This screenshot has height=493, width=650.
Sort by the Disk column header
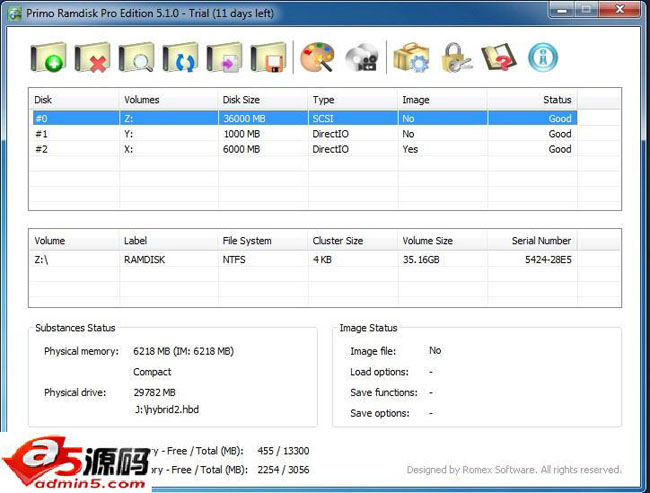(75, 100)
